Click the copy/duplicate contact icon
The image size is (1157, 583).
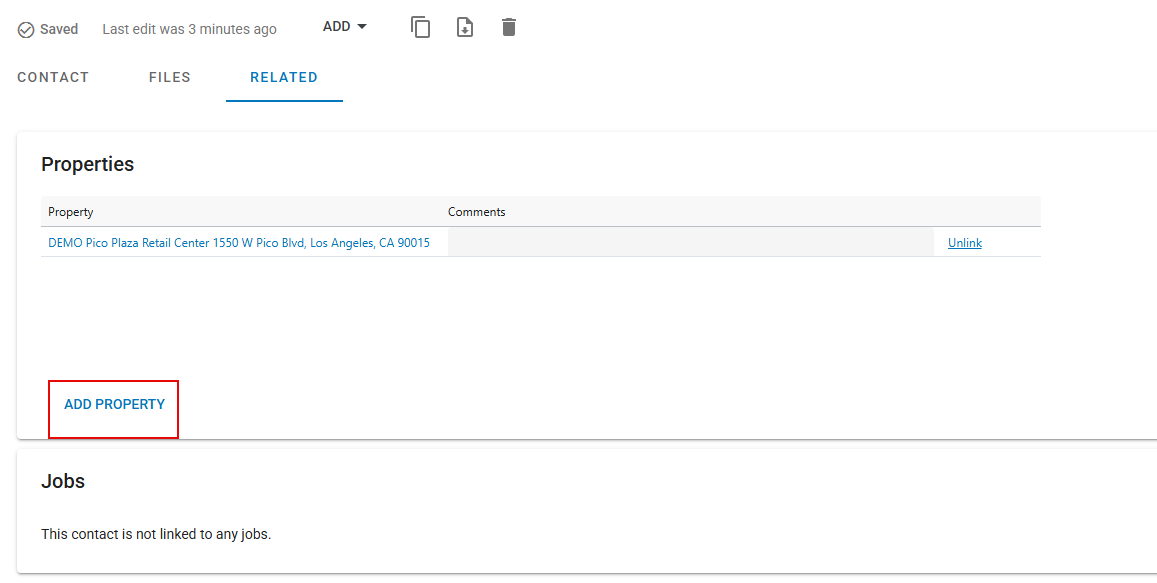421,27
